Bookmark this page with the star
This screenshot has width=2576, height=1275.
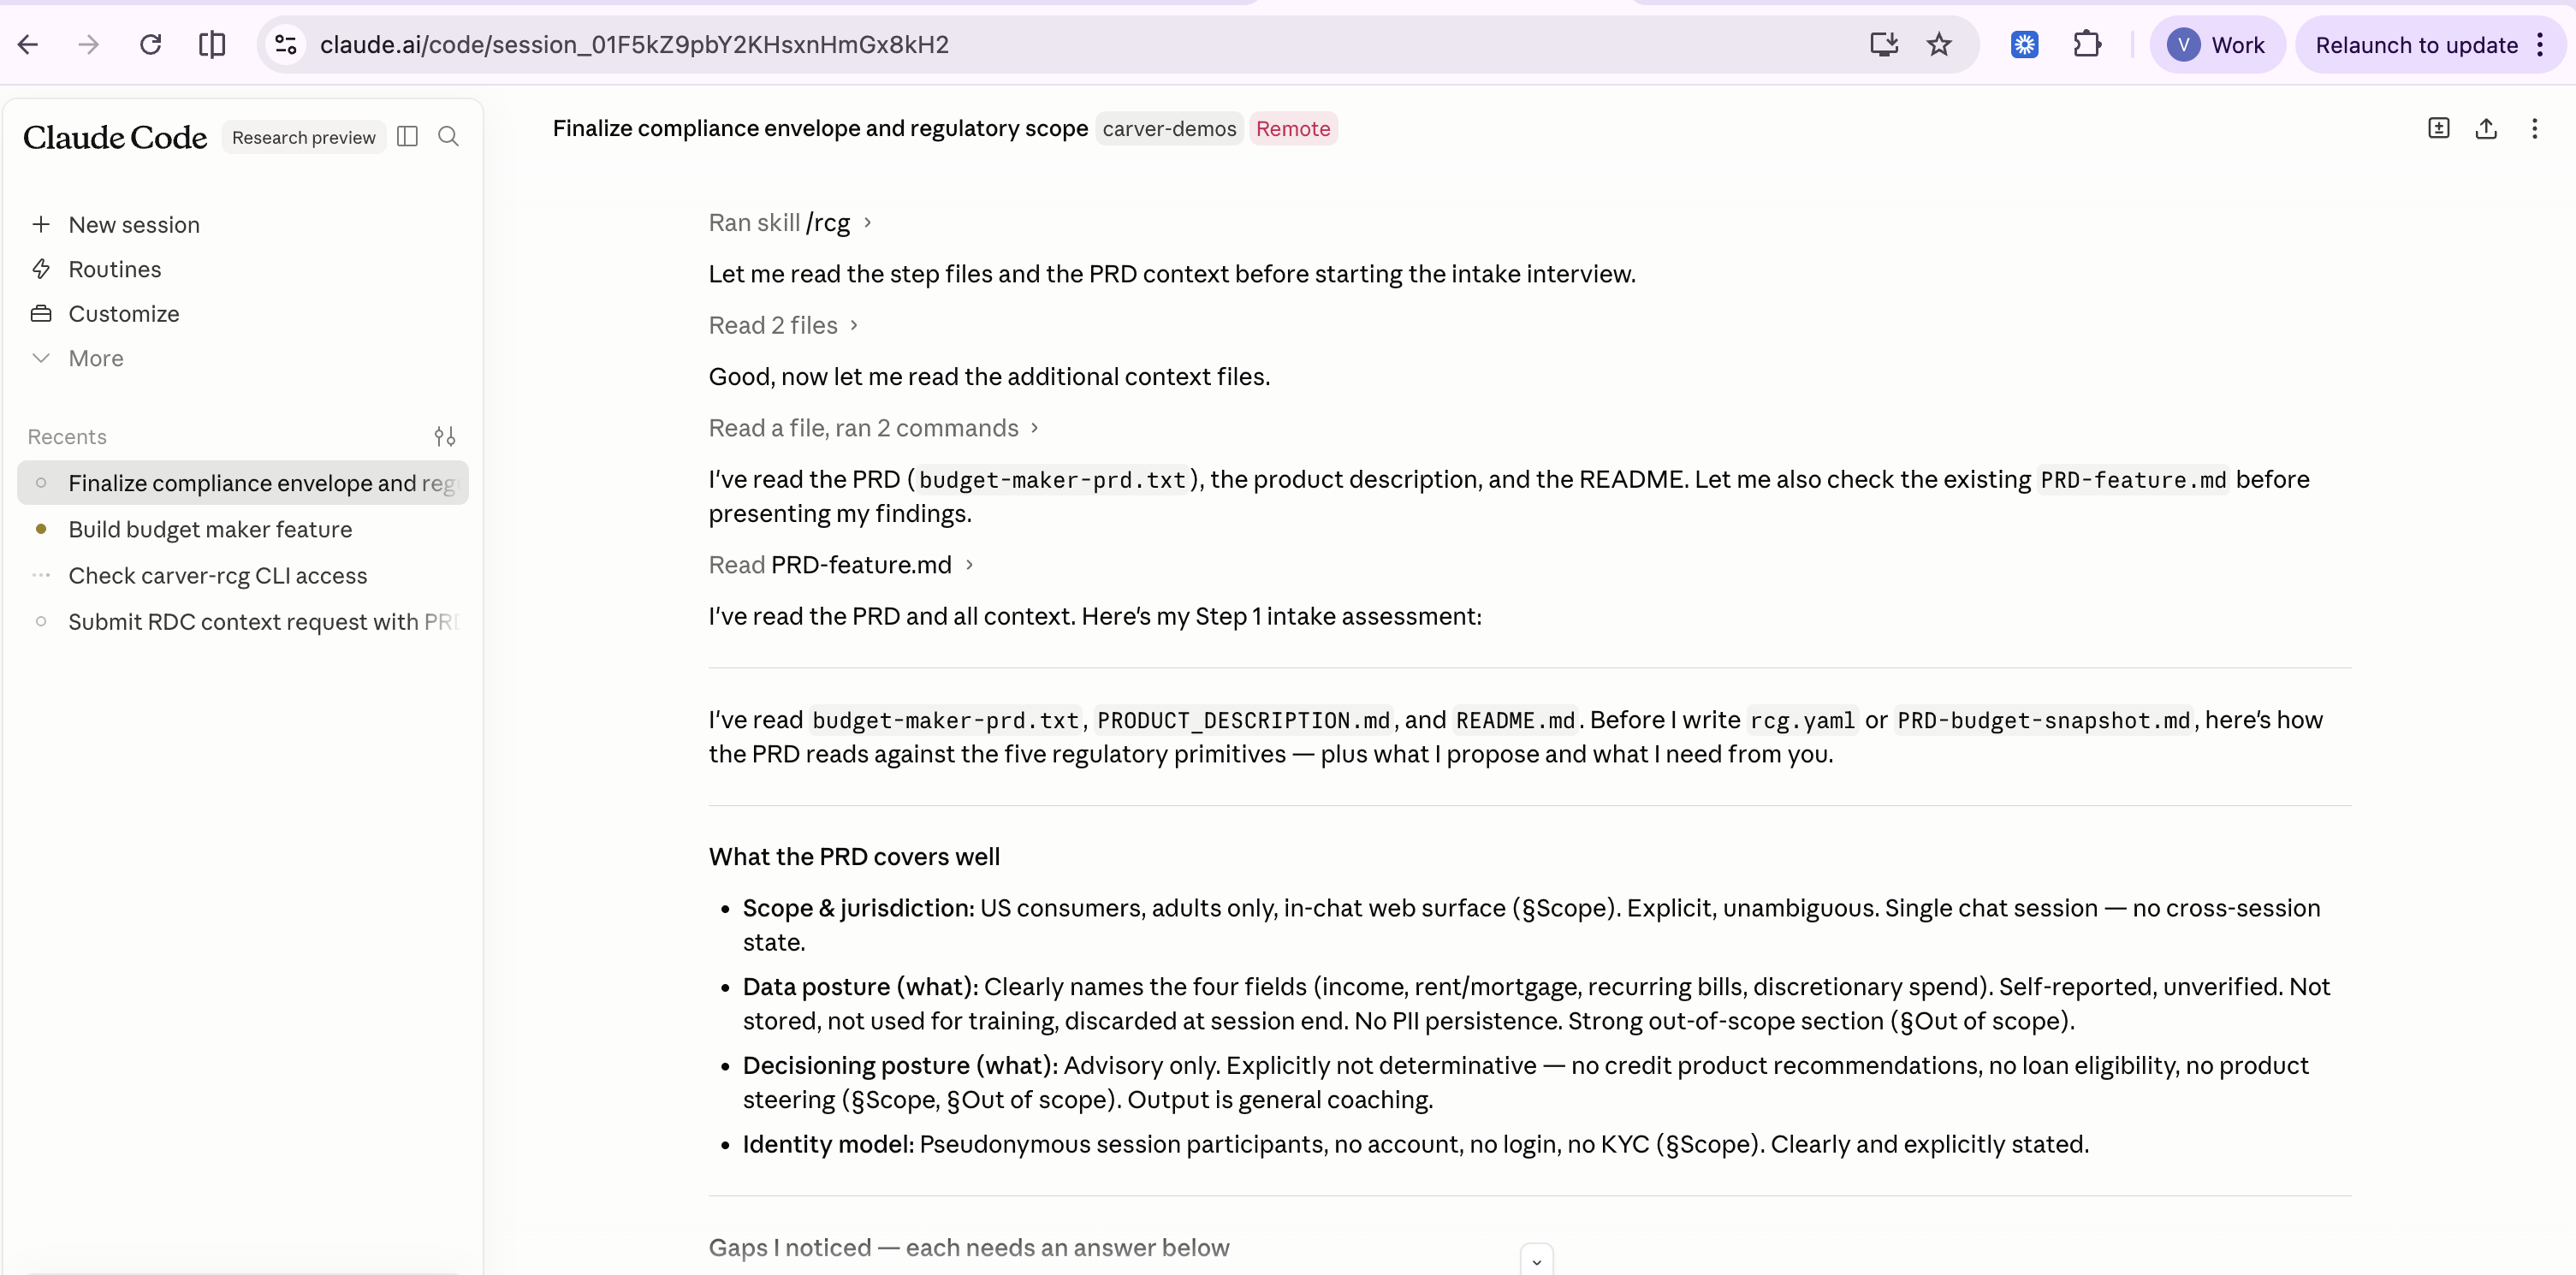click(1939, 45)
